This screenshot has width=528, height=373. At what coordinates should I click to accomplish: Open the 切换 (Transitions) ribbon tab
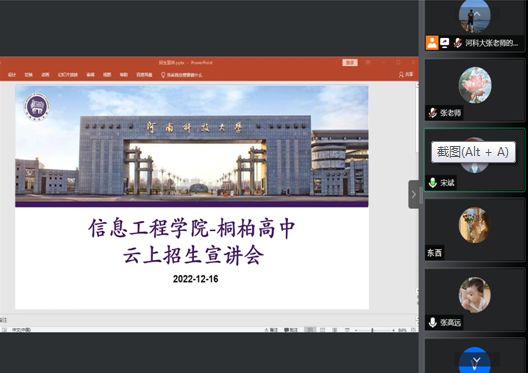28,74
